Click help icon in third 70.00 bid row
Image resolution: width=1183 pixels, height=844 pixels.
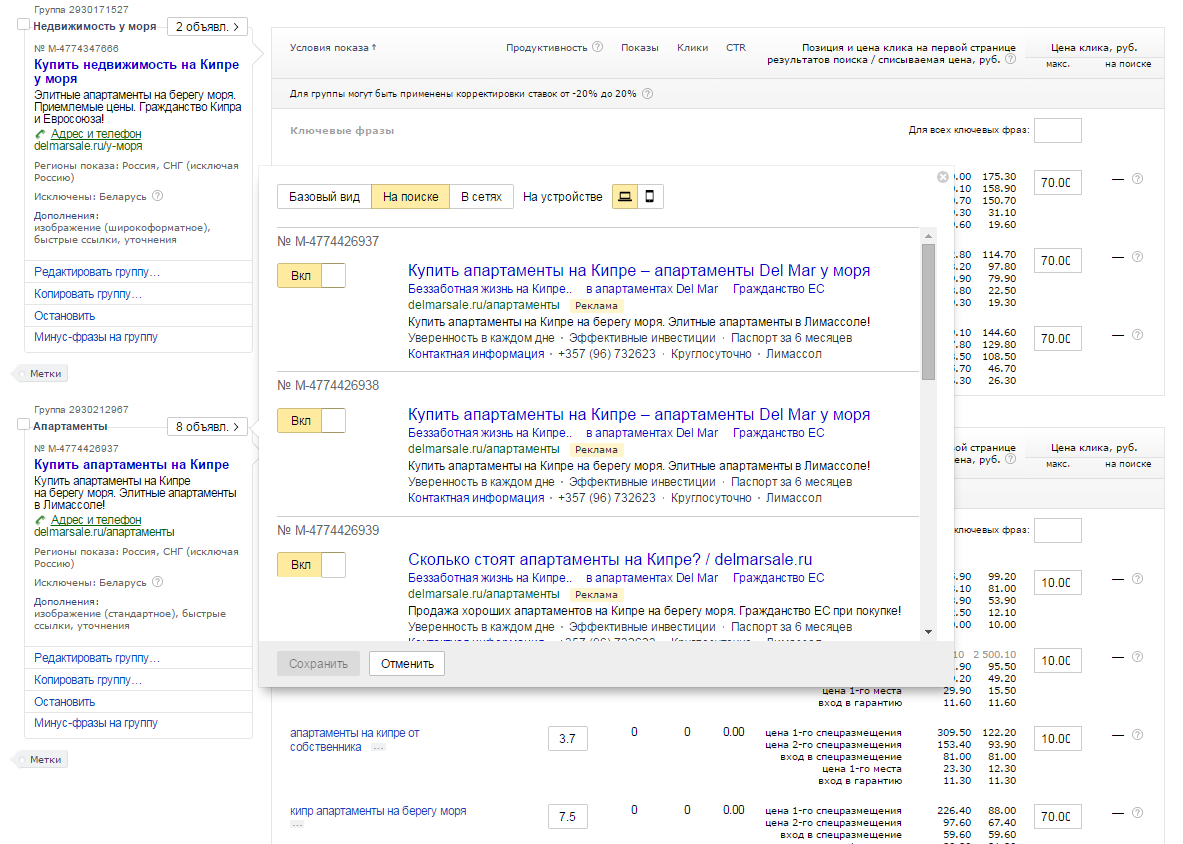[x=1138, y=335]
